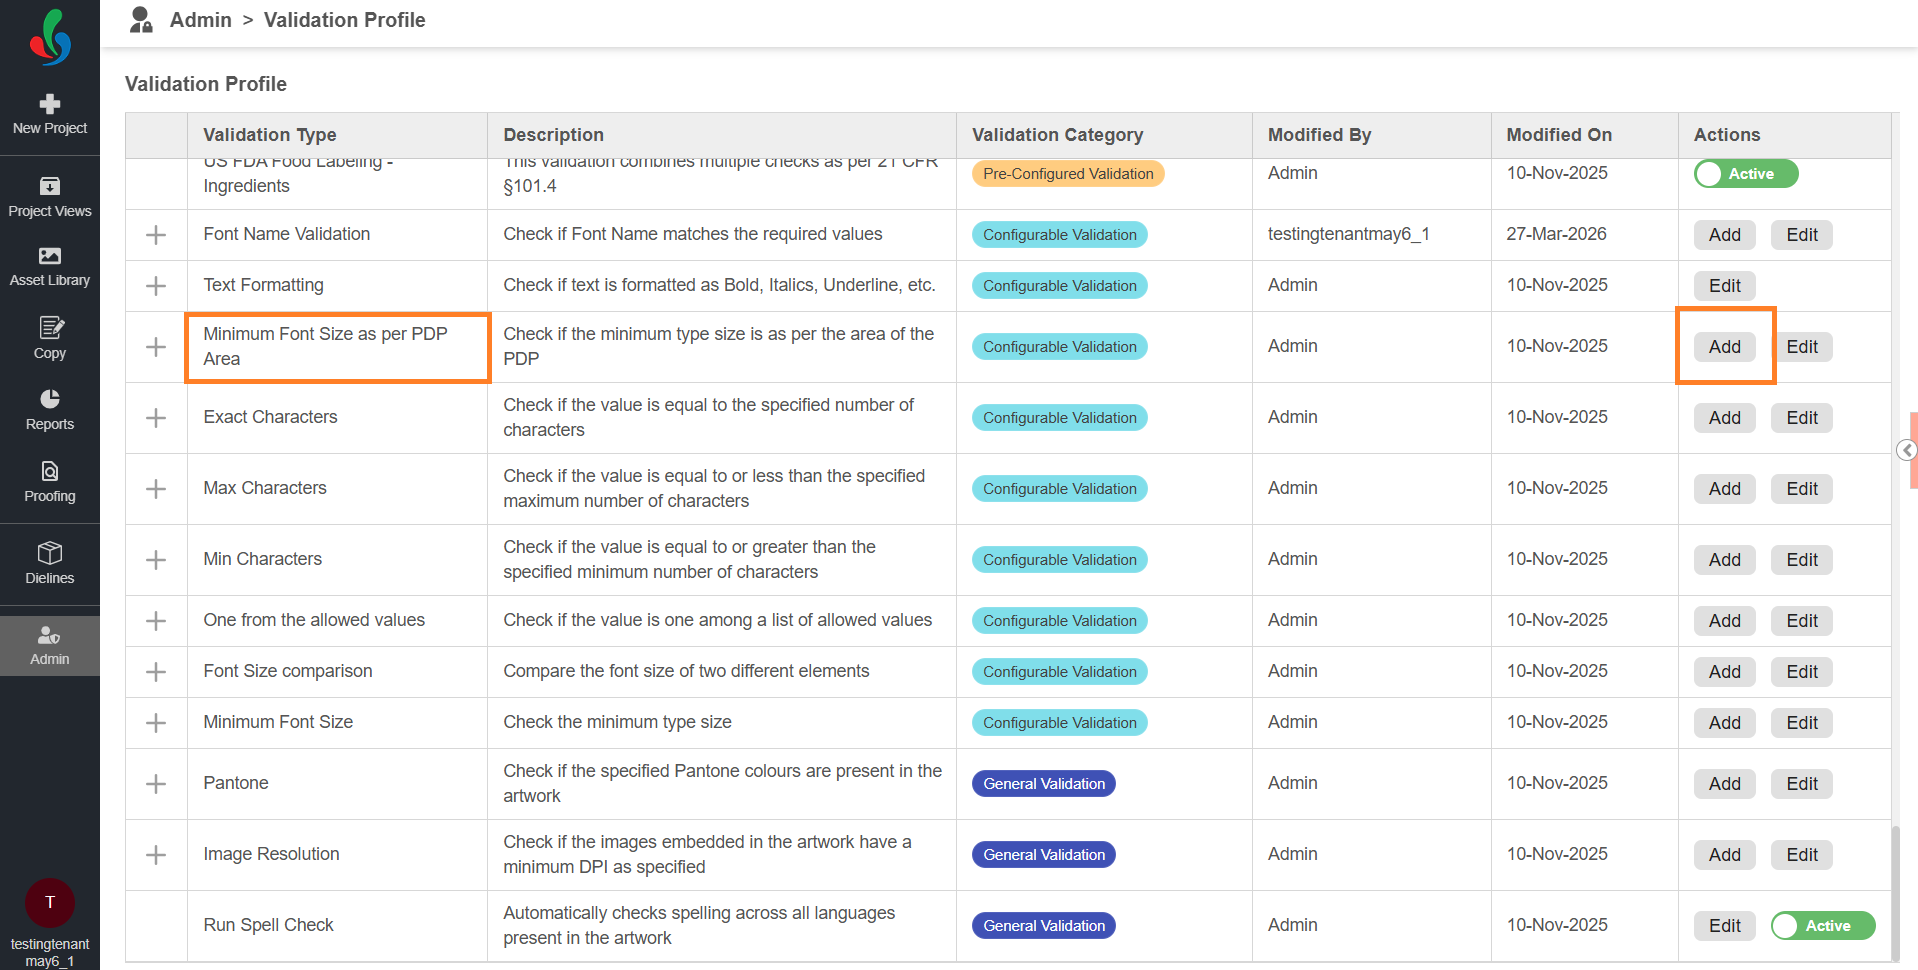The height and width of the screenshot is (970, 1918).
Task: Open the Proofing section
Action: [x=50, y=481]
